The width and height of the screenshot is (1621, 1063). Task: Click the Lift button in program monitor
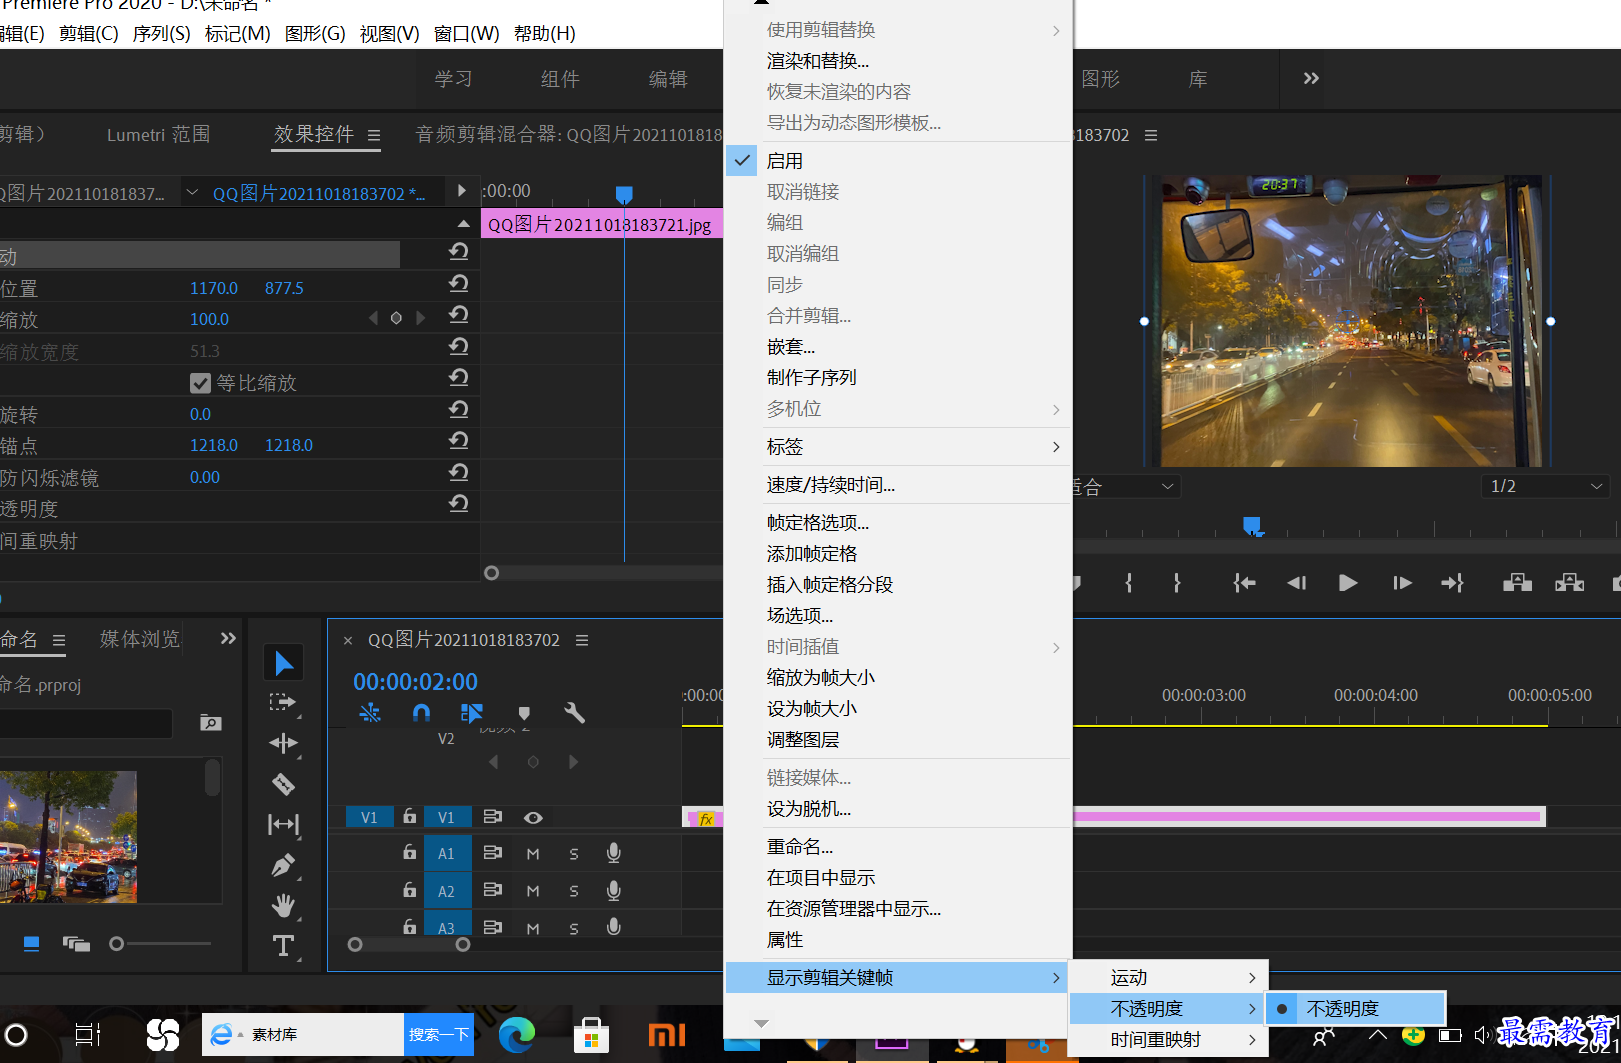click(1518, 583)
